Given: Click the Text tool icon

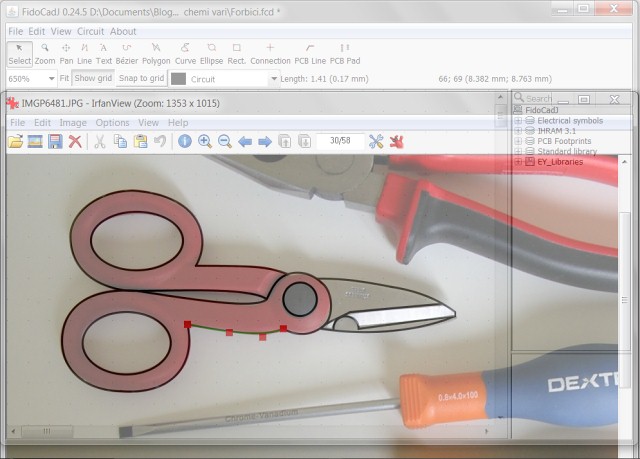Looking at the screenshot, I should (x=102, y=53).
